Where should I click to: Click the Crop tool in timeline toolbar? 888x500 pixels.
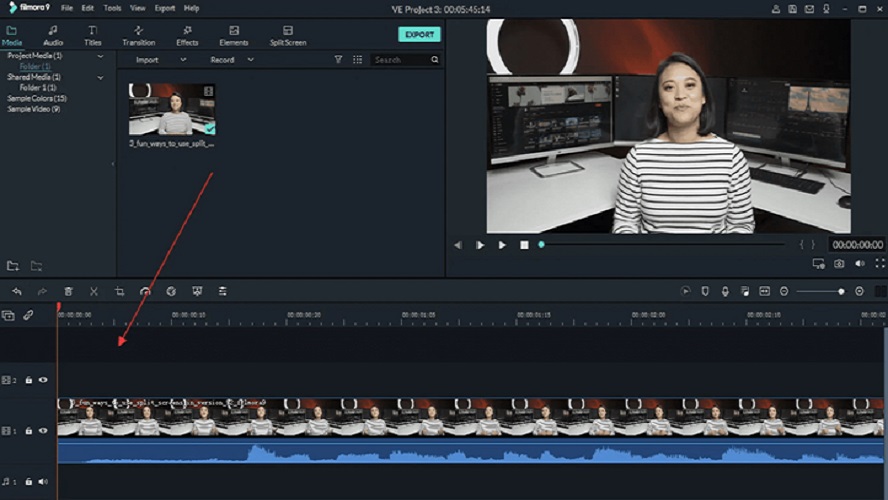coord(120,291)
